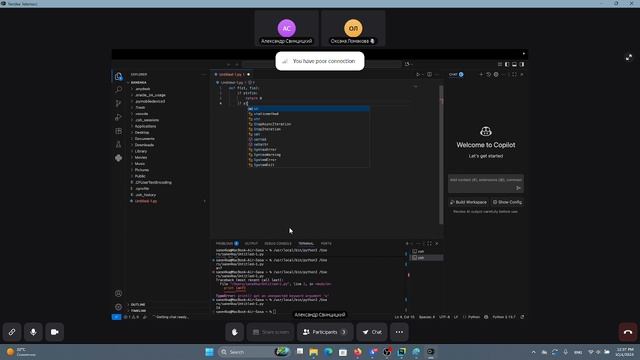Toggle the bottom panel layout icon

(515, 64)
